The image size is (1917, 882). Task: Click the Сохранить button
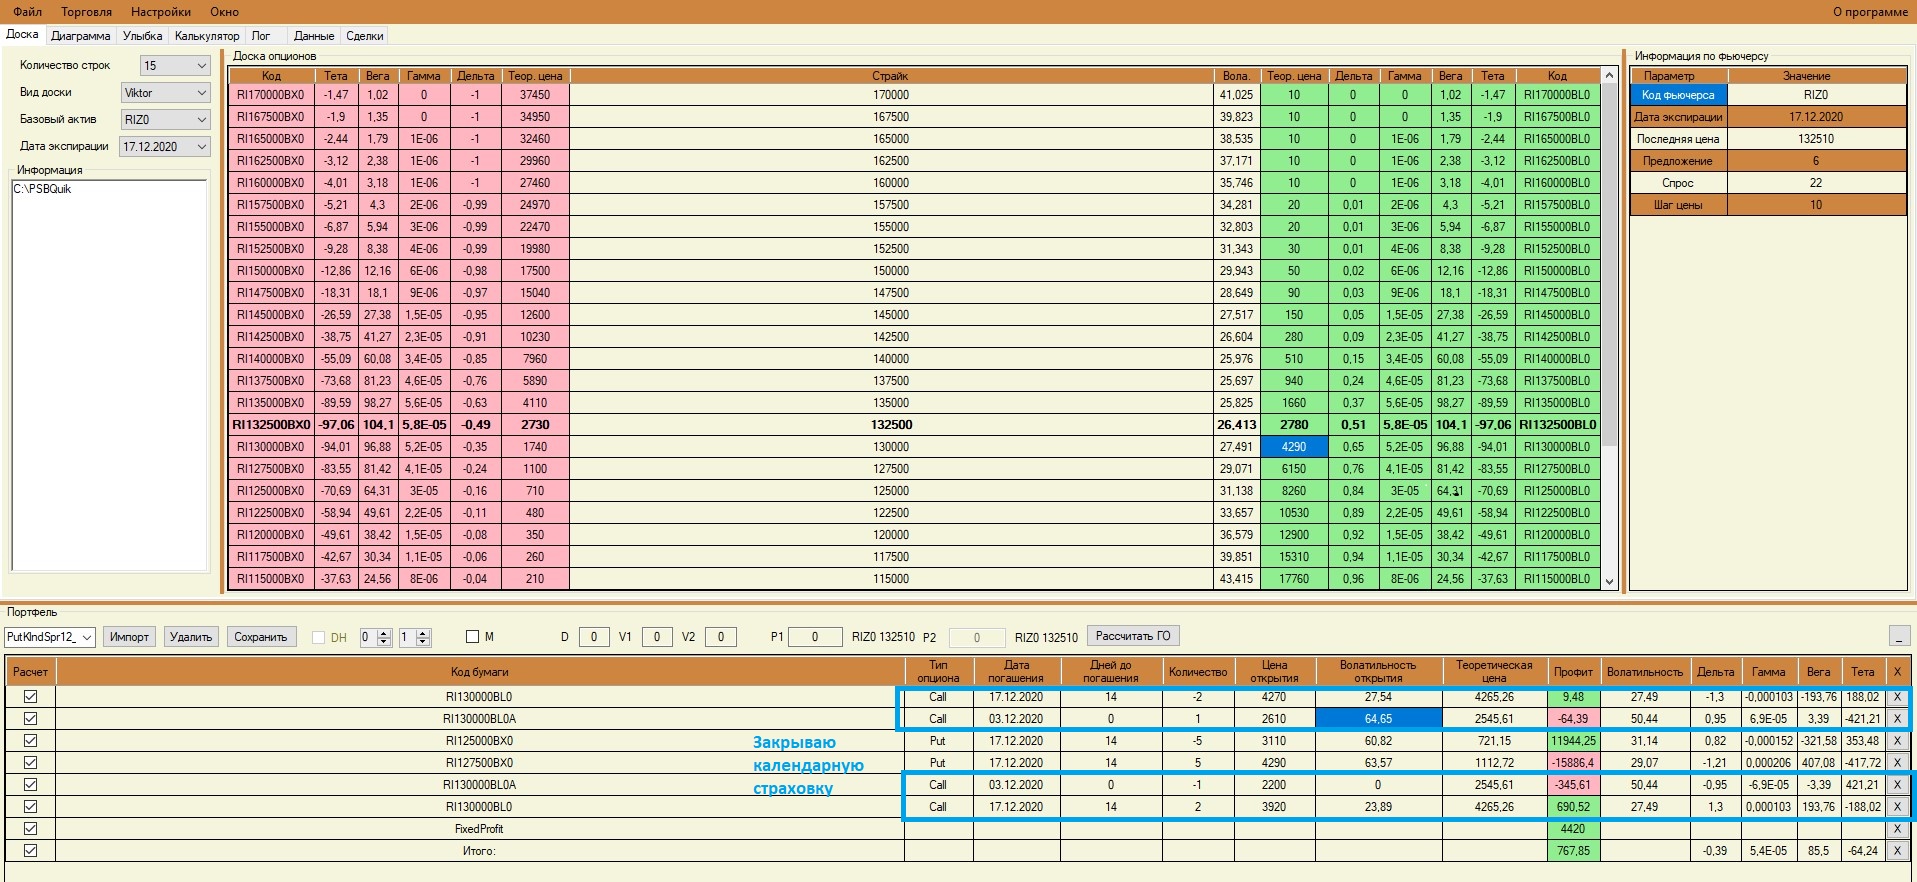(260, 637)
